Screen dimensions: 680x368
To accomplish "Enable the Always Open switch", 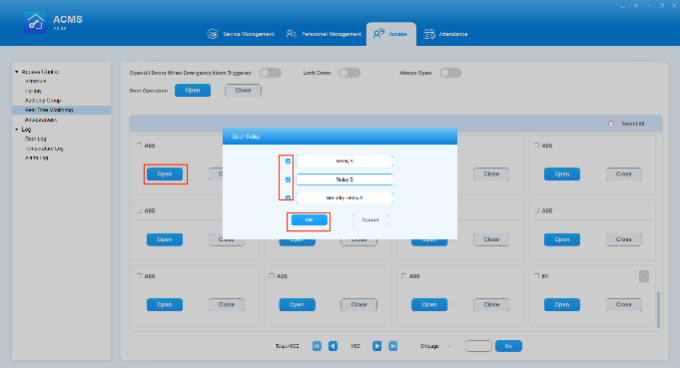I will point(450,73).
